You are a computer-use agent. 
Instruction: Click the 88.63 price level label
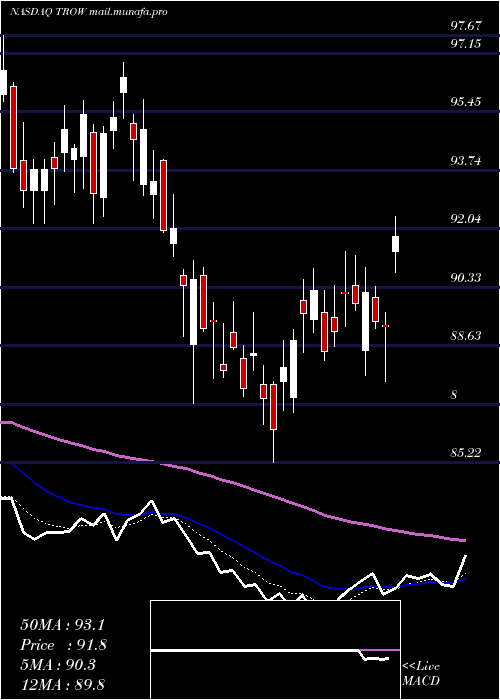click(x=466, y=336)
